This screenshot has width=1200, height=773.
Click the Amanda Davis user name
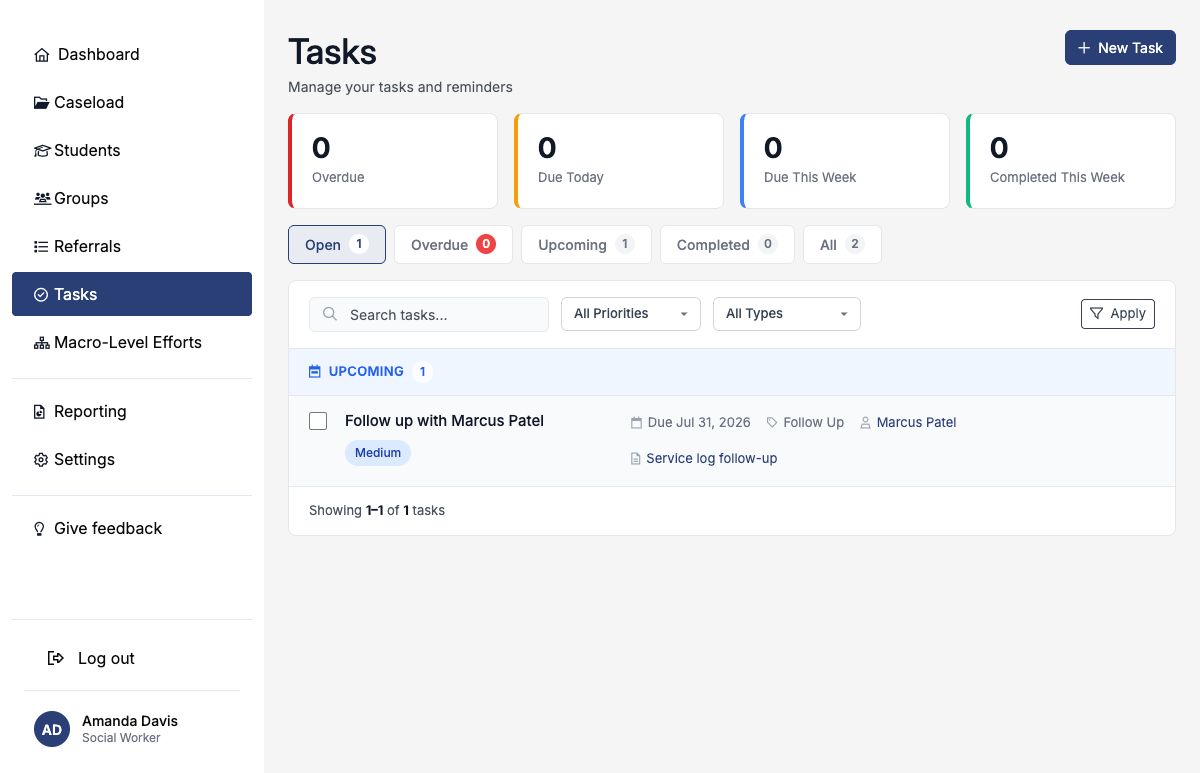pyautogui.click(x=130, y=721)
